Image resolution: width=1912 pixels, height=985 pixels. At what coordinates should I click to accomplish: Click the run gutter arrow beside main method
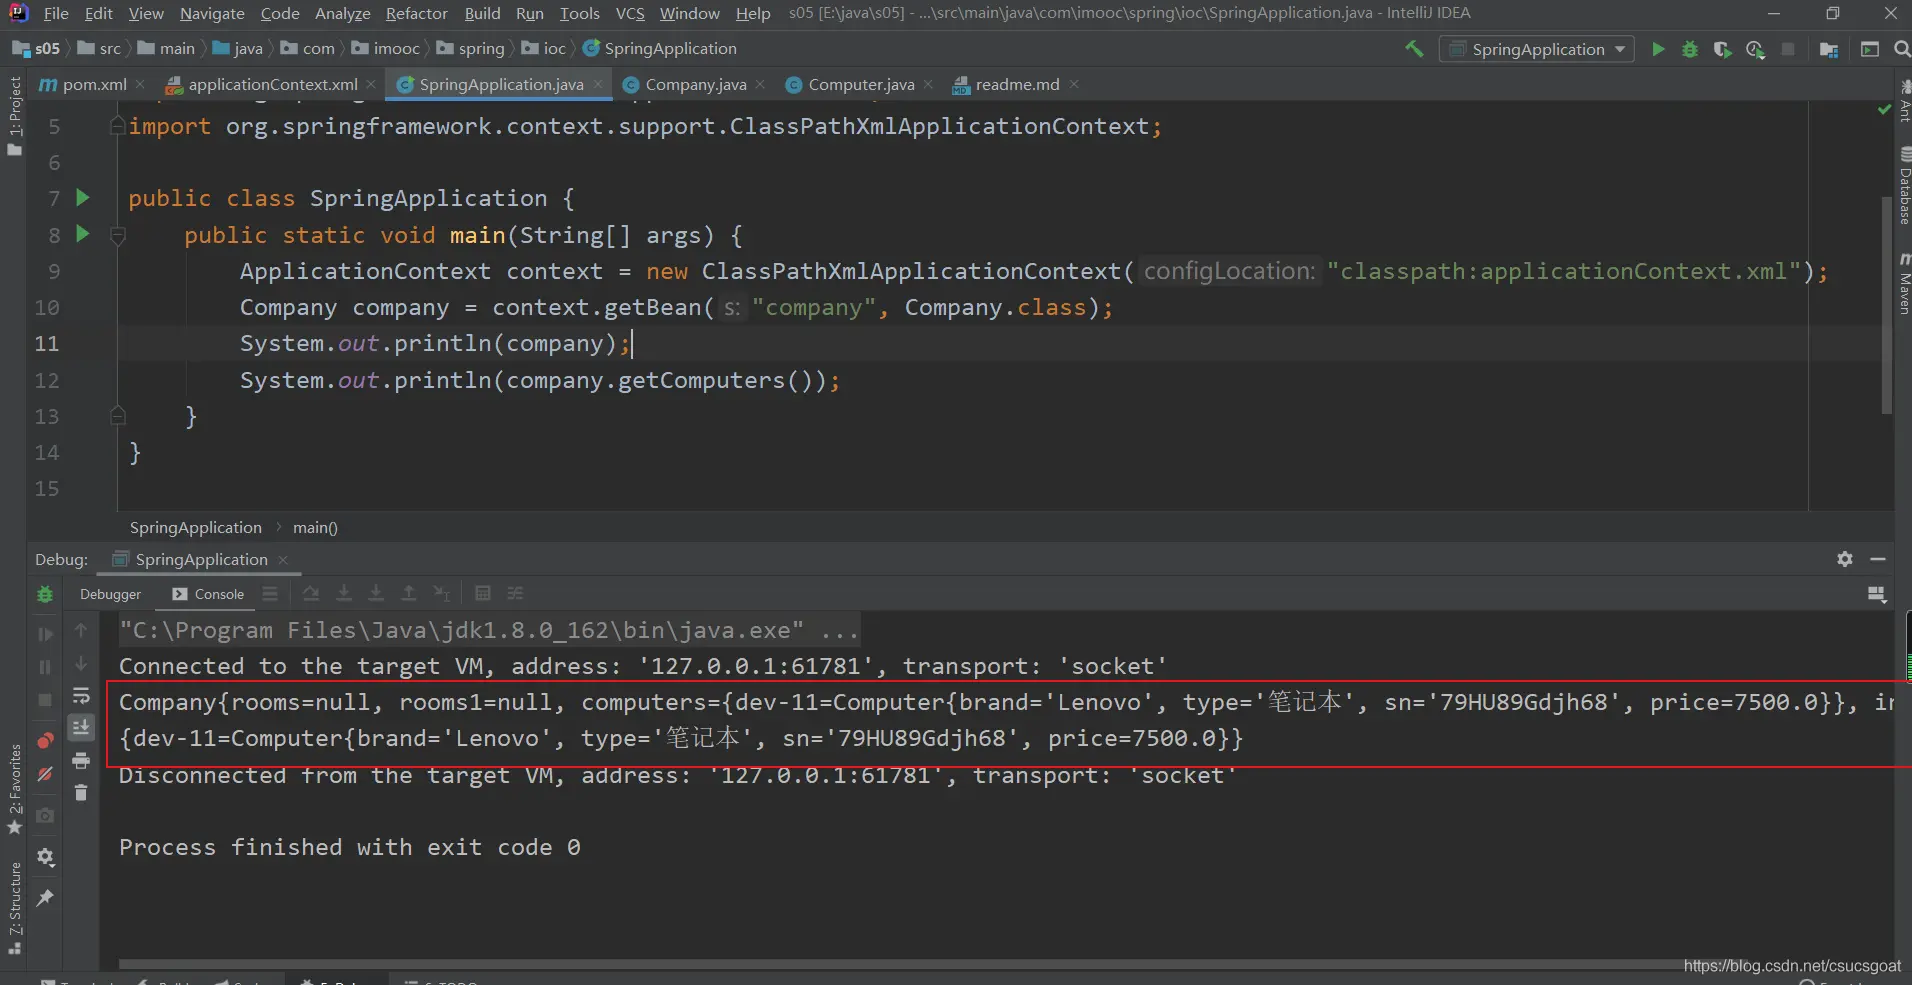point(83,234)
